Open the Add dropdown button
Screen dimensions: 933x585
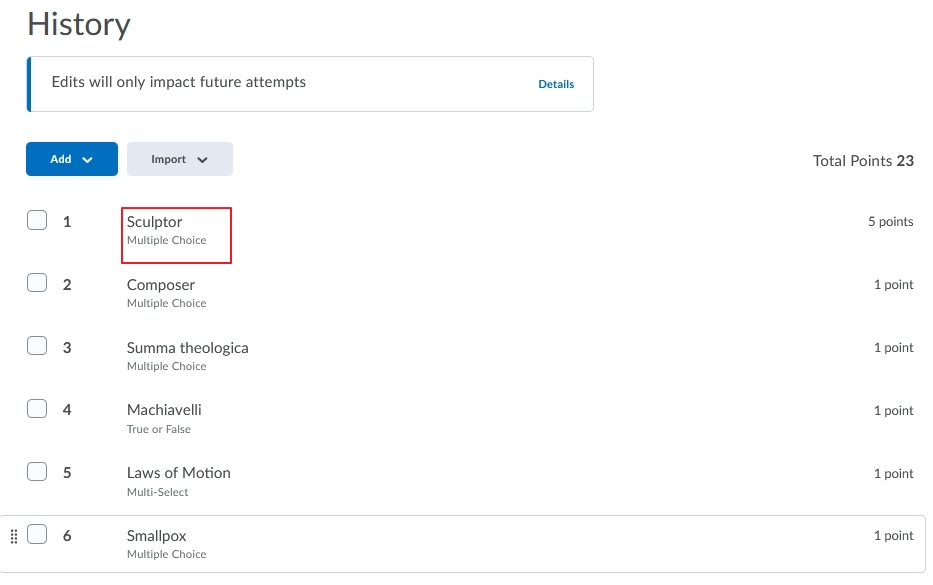[x=72, y=159]
